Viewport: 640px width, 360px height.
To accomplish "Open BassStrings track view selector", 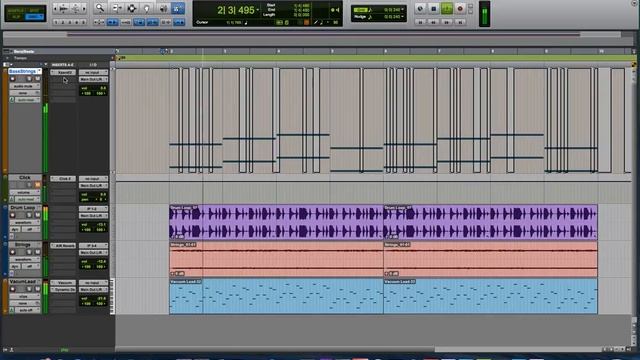I will [x=24, y=86].
